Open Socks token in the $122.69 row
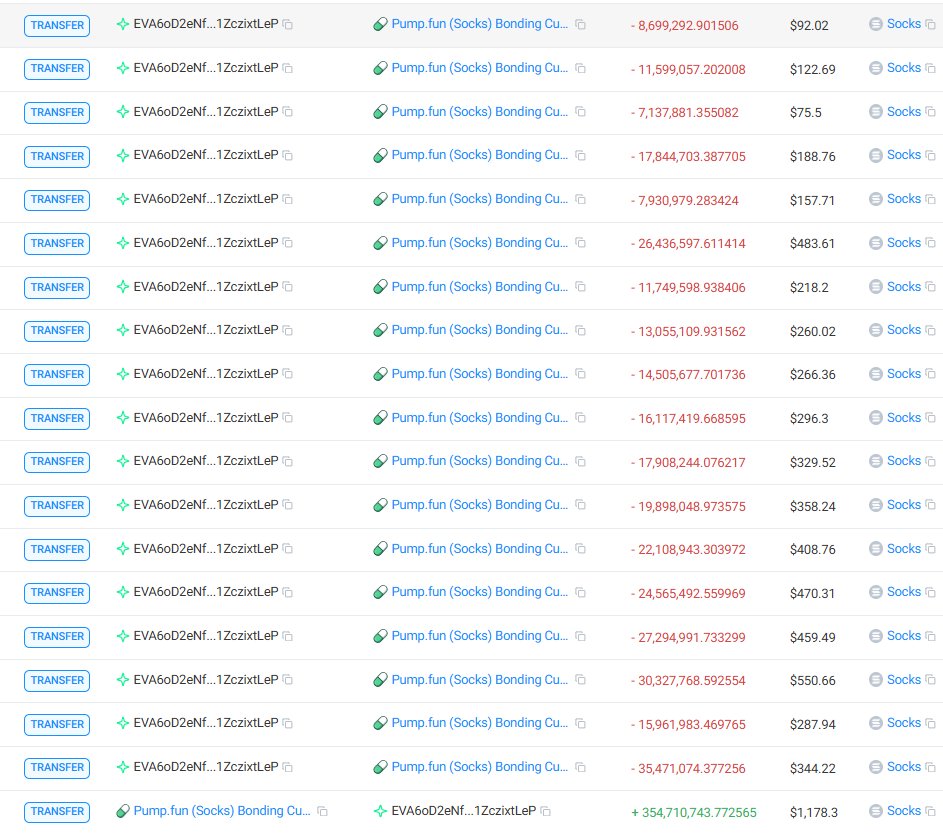This screenshot has height=833, width=943. (903, 68)
